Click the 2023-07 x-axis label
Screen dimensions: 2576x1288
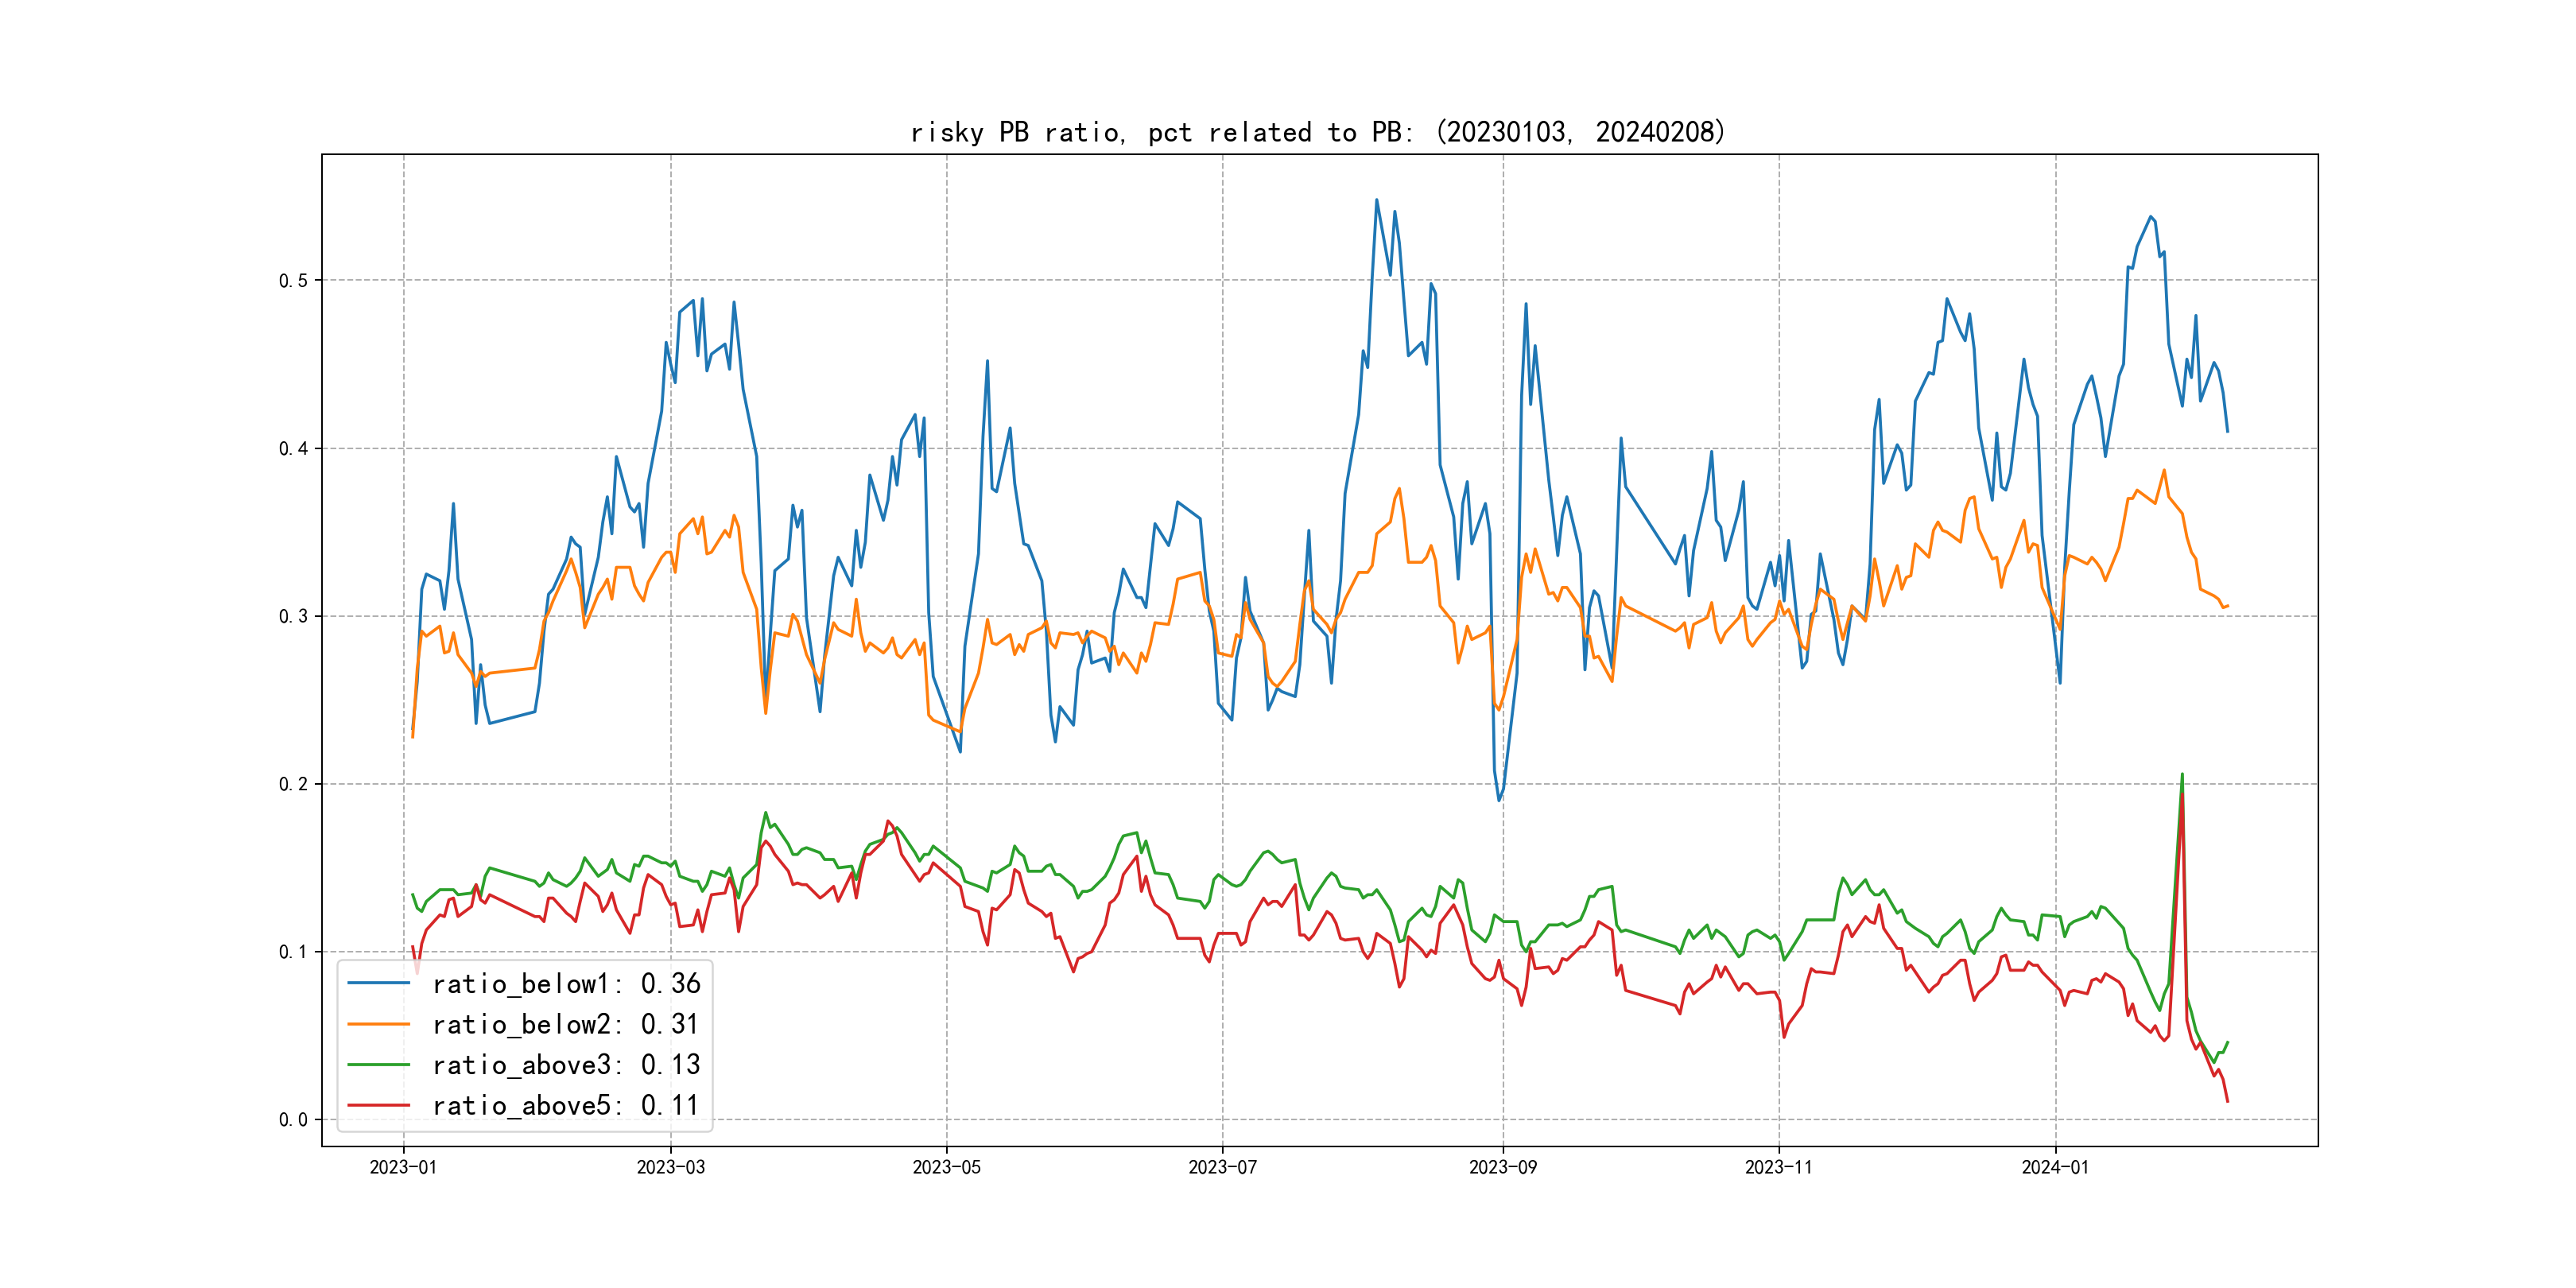point(1222,1168)
